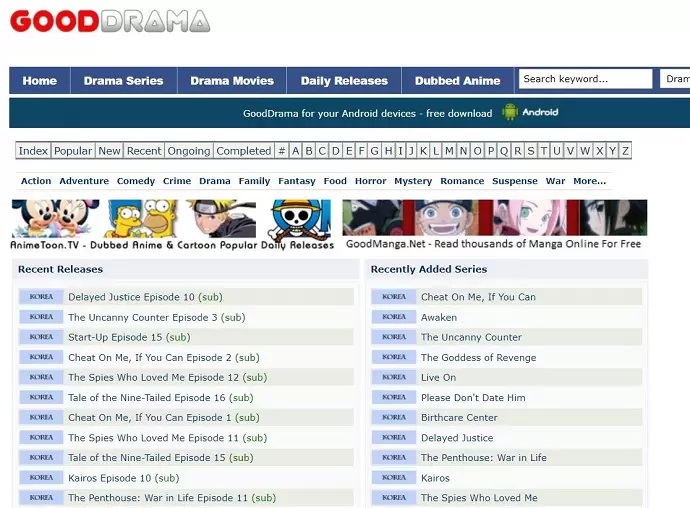Click the KOREA badge beside Live On
This screenshot has width=690, height=508.
[394, 377]
